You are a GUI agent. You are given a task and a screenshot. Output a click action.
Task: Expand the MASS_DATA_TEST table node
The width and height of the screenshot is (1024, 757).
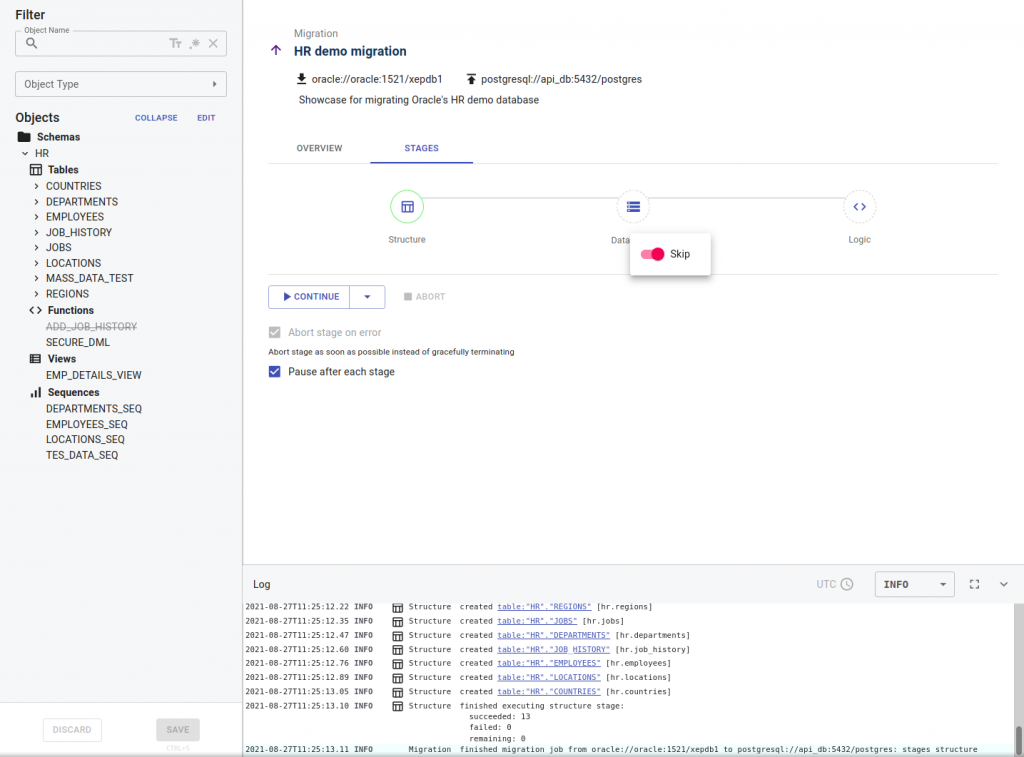point(37,278)
